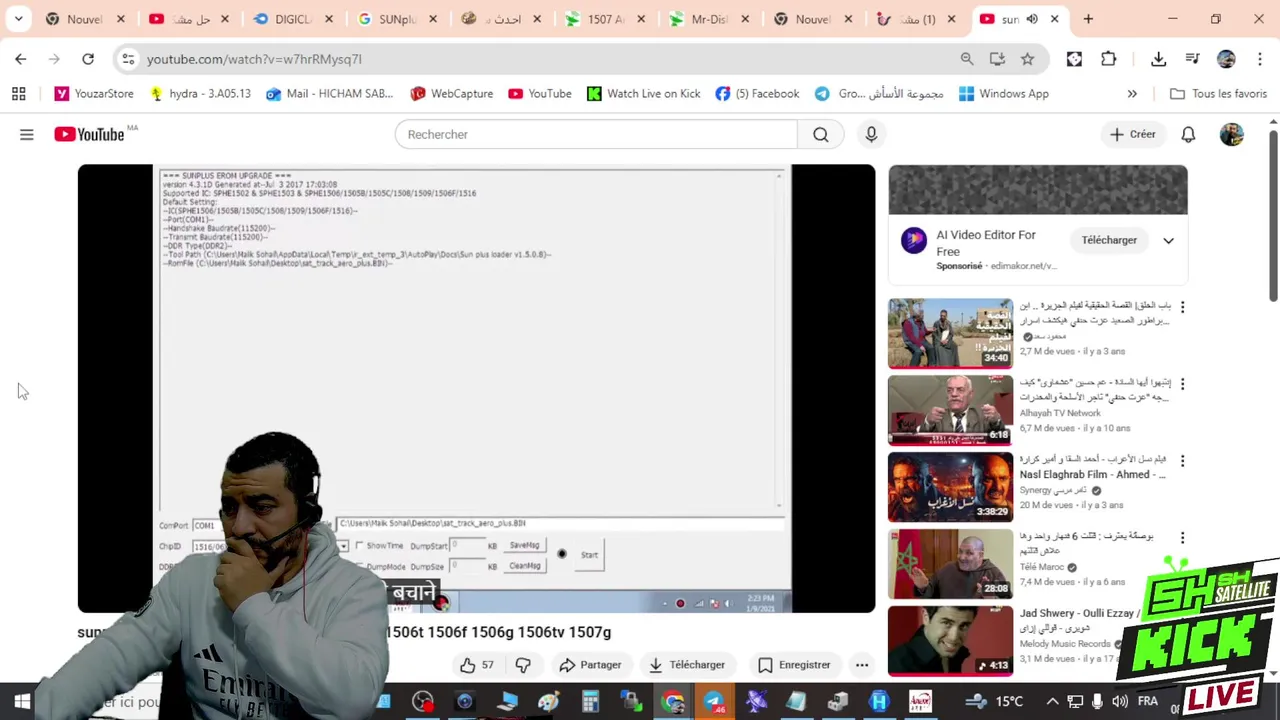Open the Windows App bookmark
Viewport: 1280px width, 720px height.
click(1003, 94)
